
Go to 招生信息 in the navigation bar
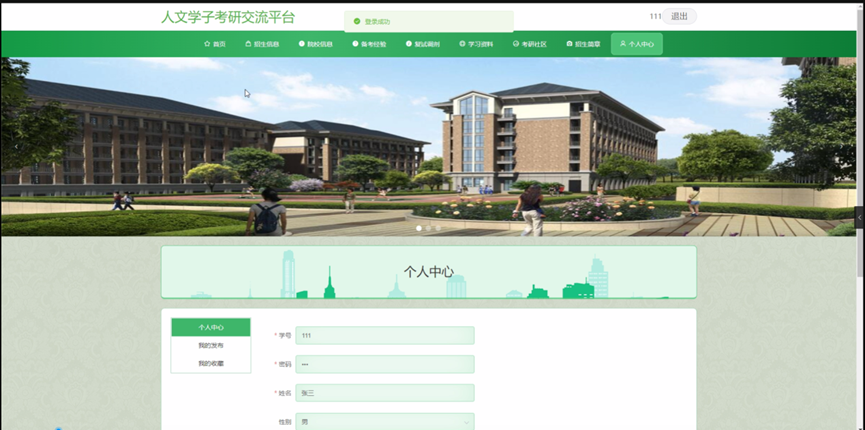pyautogui.click(x=262, y=44)
